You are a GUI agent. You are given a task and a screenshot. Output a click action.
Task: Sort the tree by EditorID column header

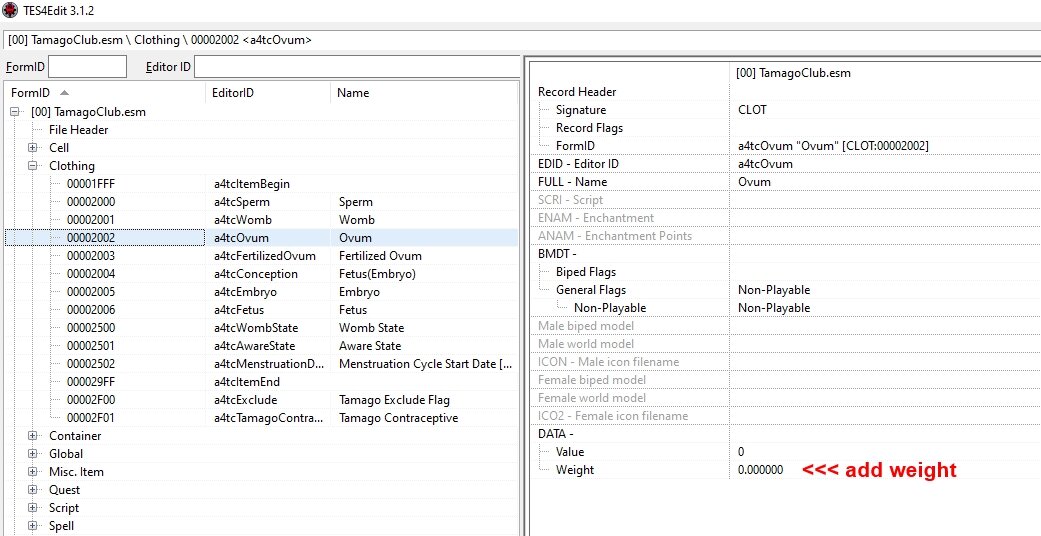pos(268,93)
